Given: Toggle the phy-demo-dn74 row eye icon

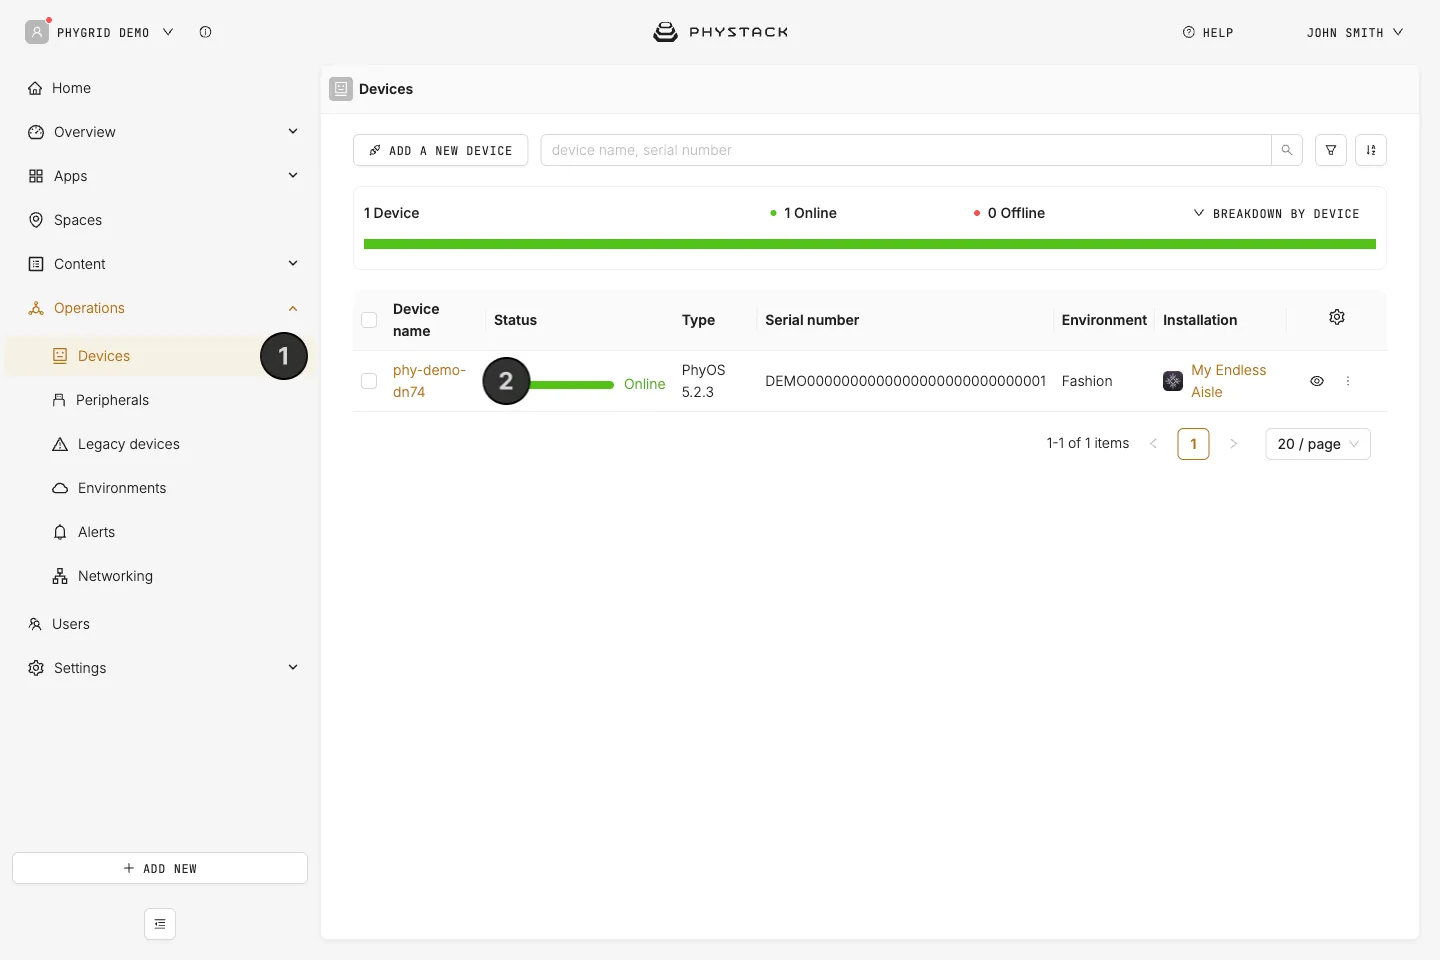Looking at the screenshot, I should [x=1317, y=381].
